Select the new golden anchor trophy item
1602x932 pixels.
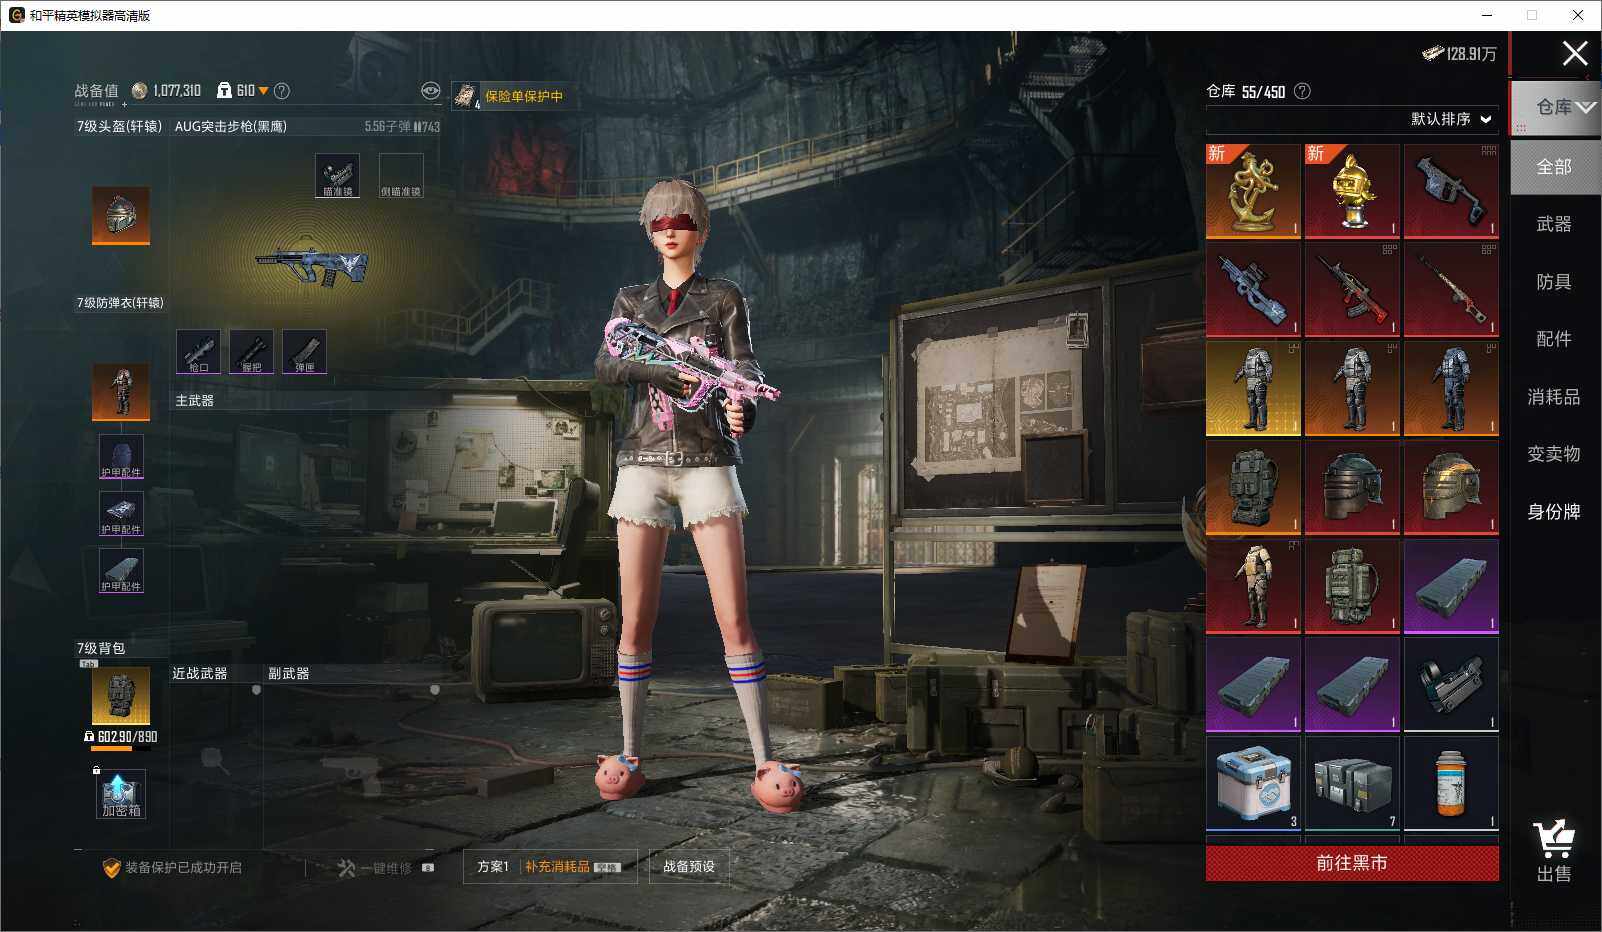pos(1253,191)
